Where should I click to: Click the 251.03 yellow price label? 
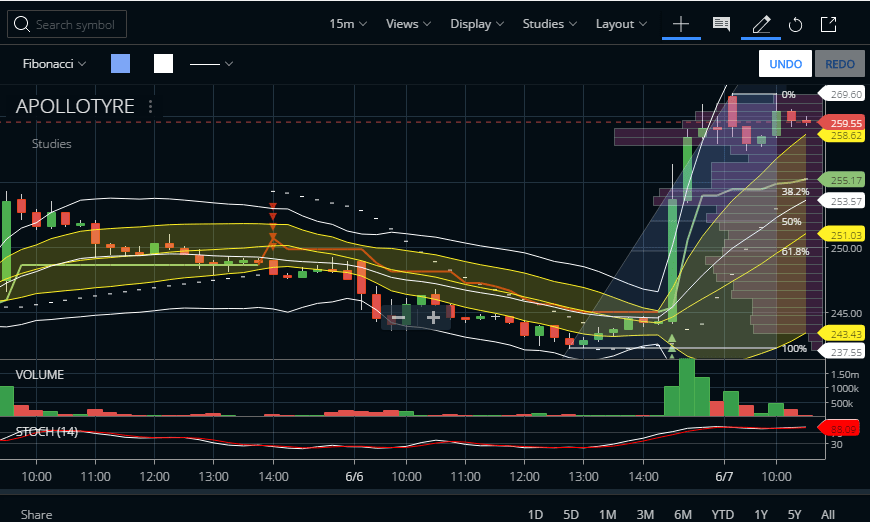point(842,235)
